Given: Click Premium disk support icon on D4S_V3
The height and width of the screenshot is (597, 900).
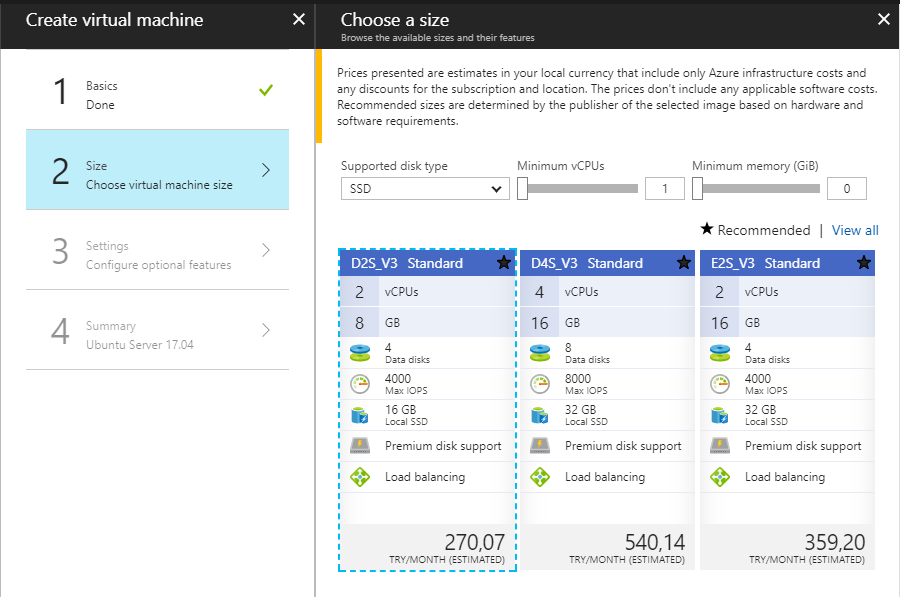Looking at the screenshot, I should (x=540, y=445).
